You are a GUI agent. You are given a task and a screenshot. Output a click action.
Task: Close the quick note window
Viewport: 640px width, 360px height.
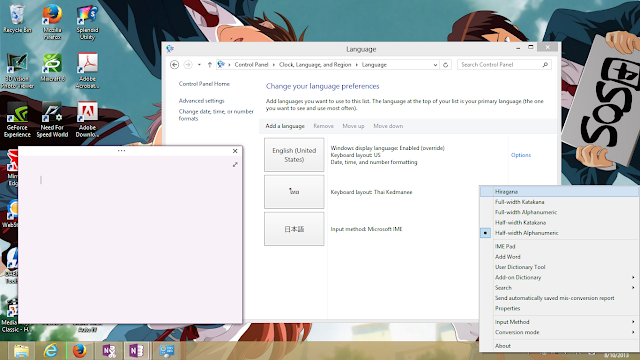[x=235, y=151]
